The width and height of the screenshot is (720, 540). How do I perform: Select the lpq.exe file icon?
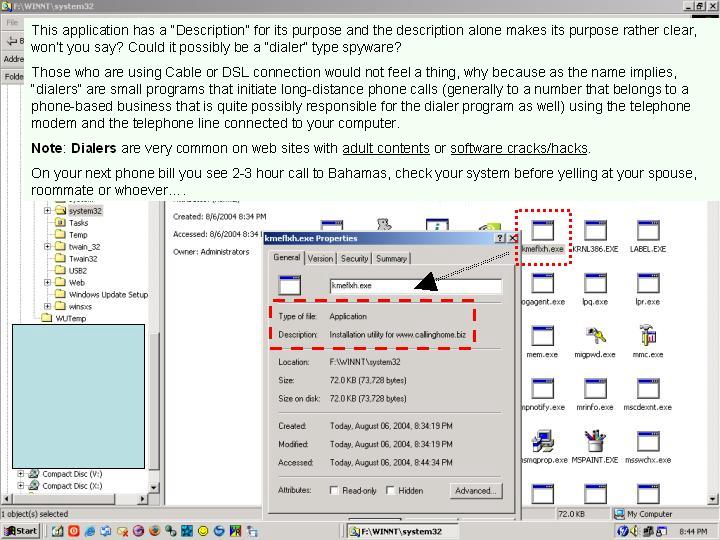tap(595, 283)
